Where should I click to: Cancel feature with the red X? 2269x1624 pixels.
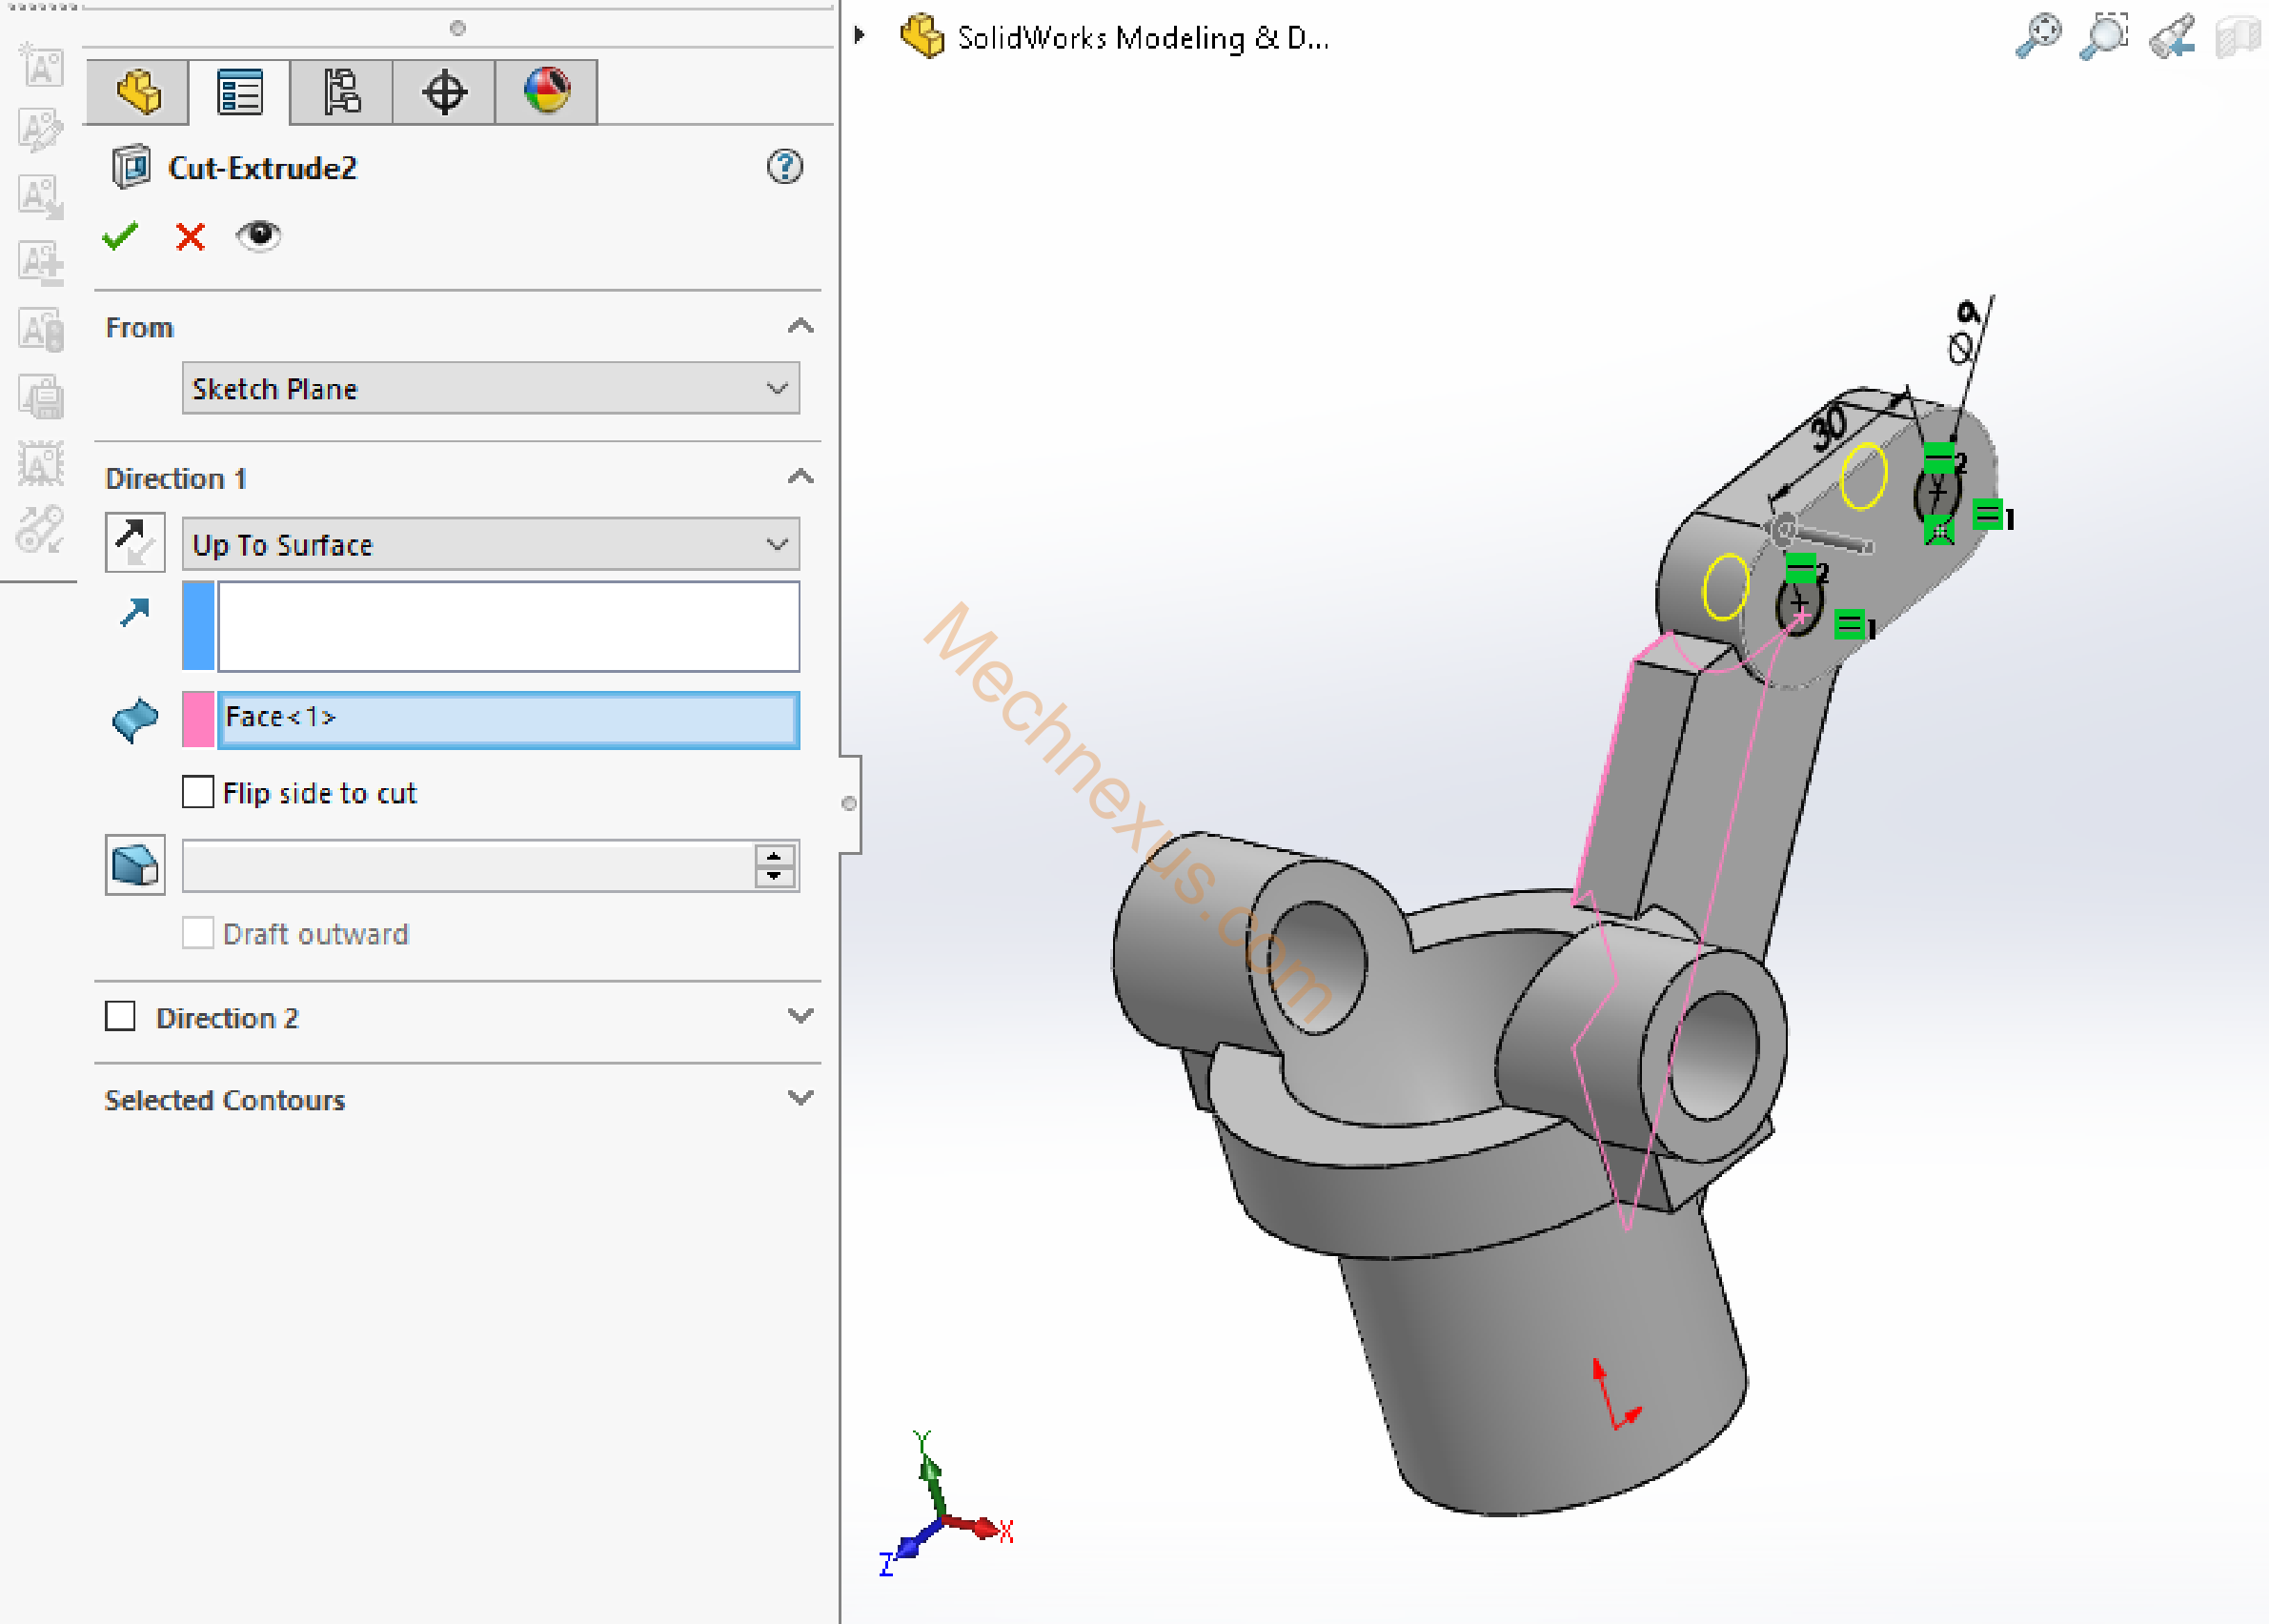[x=190, y=237]
